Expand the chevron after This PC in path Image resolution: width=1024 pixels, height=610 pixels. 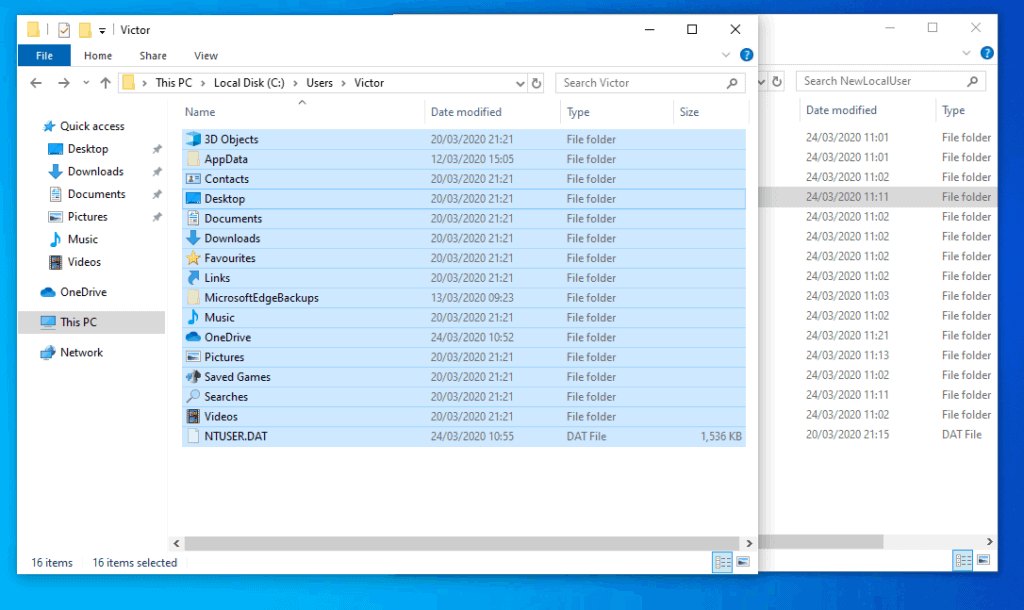(203, 83)
